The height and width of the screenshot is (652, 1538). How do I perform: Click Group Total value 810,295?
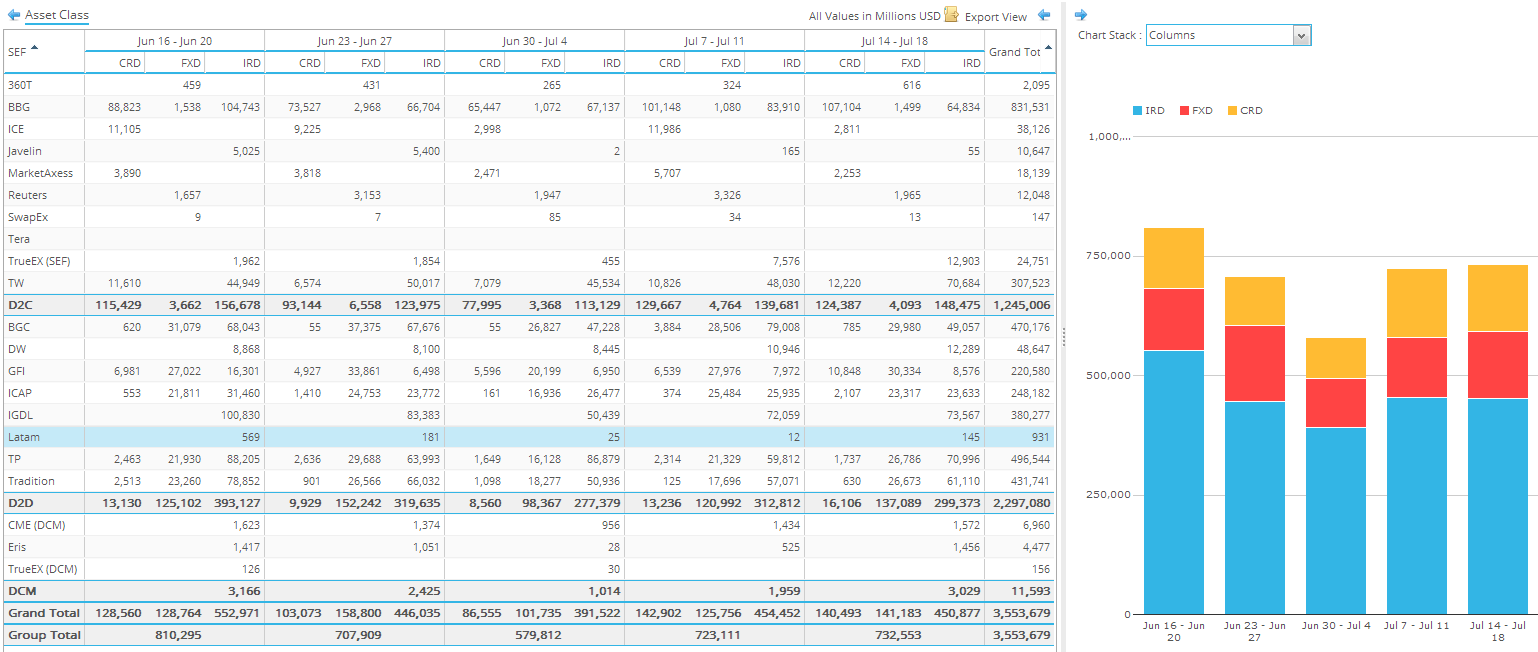[x=178, y=635]
